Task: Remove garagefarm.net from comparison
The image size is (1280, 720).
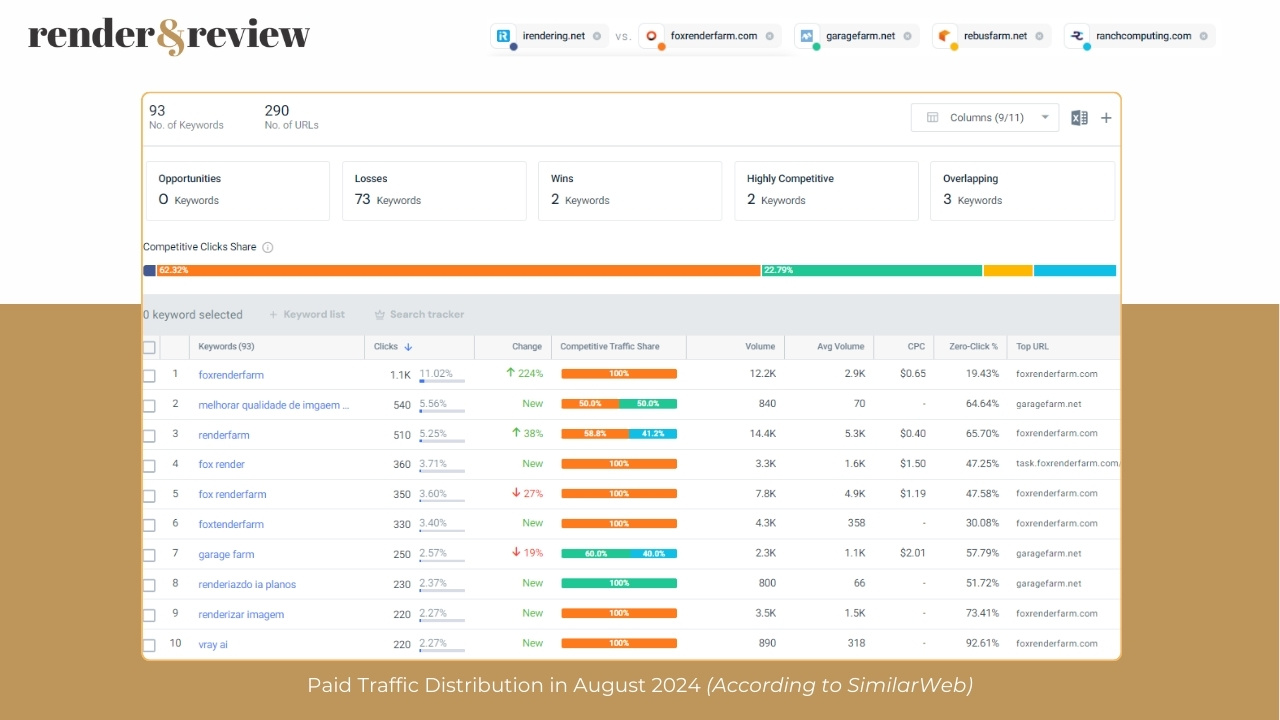Action: point(907,36)
